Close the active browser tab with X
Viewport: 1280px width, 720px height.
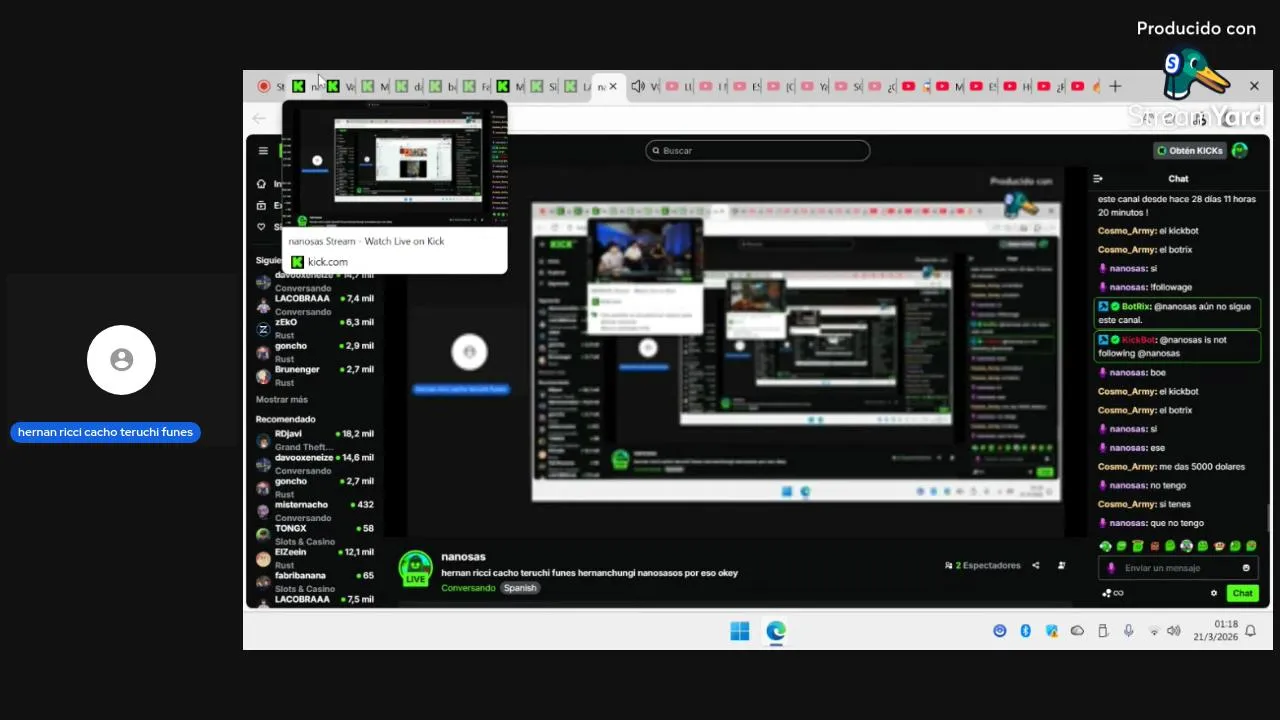613,87
